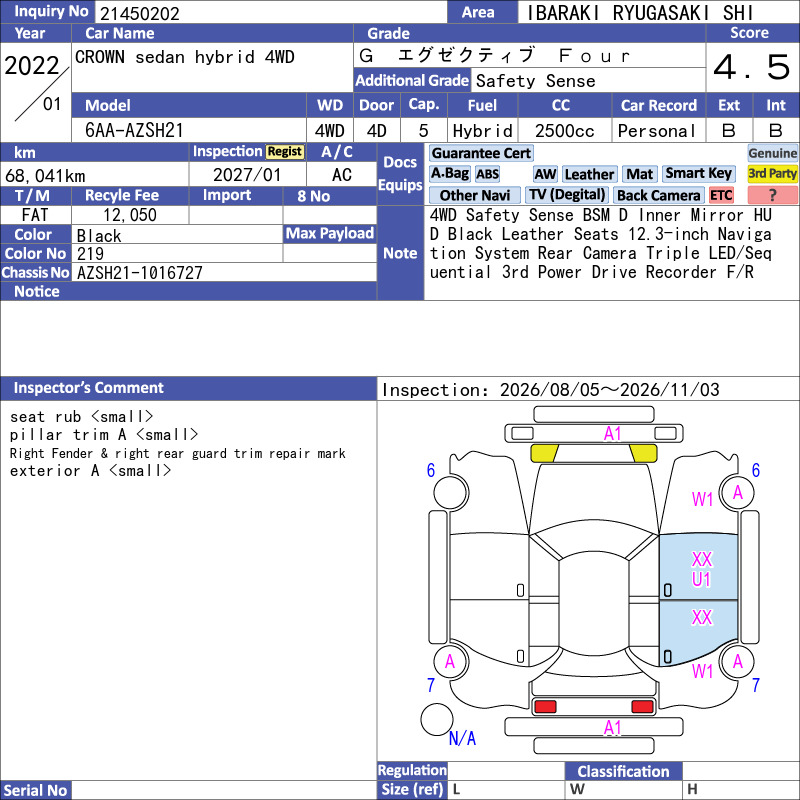Toggle the yellow Regist label
Screen dimensions: 800x800
[x=285, y=152]
